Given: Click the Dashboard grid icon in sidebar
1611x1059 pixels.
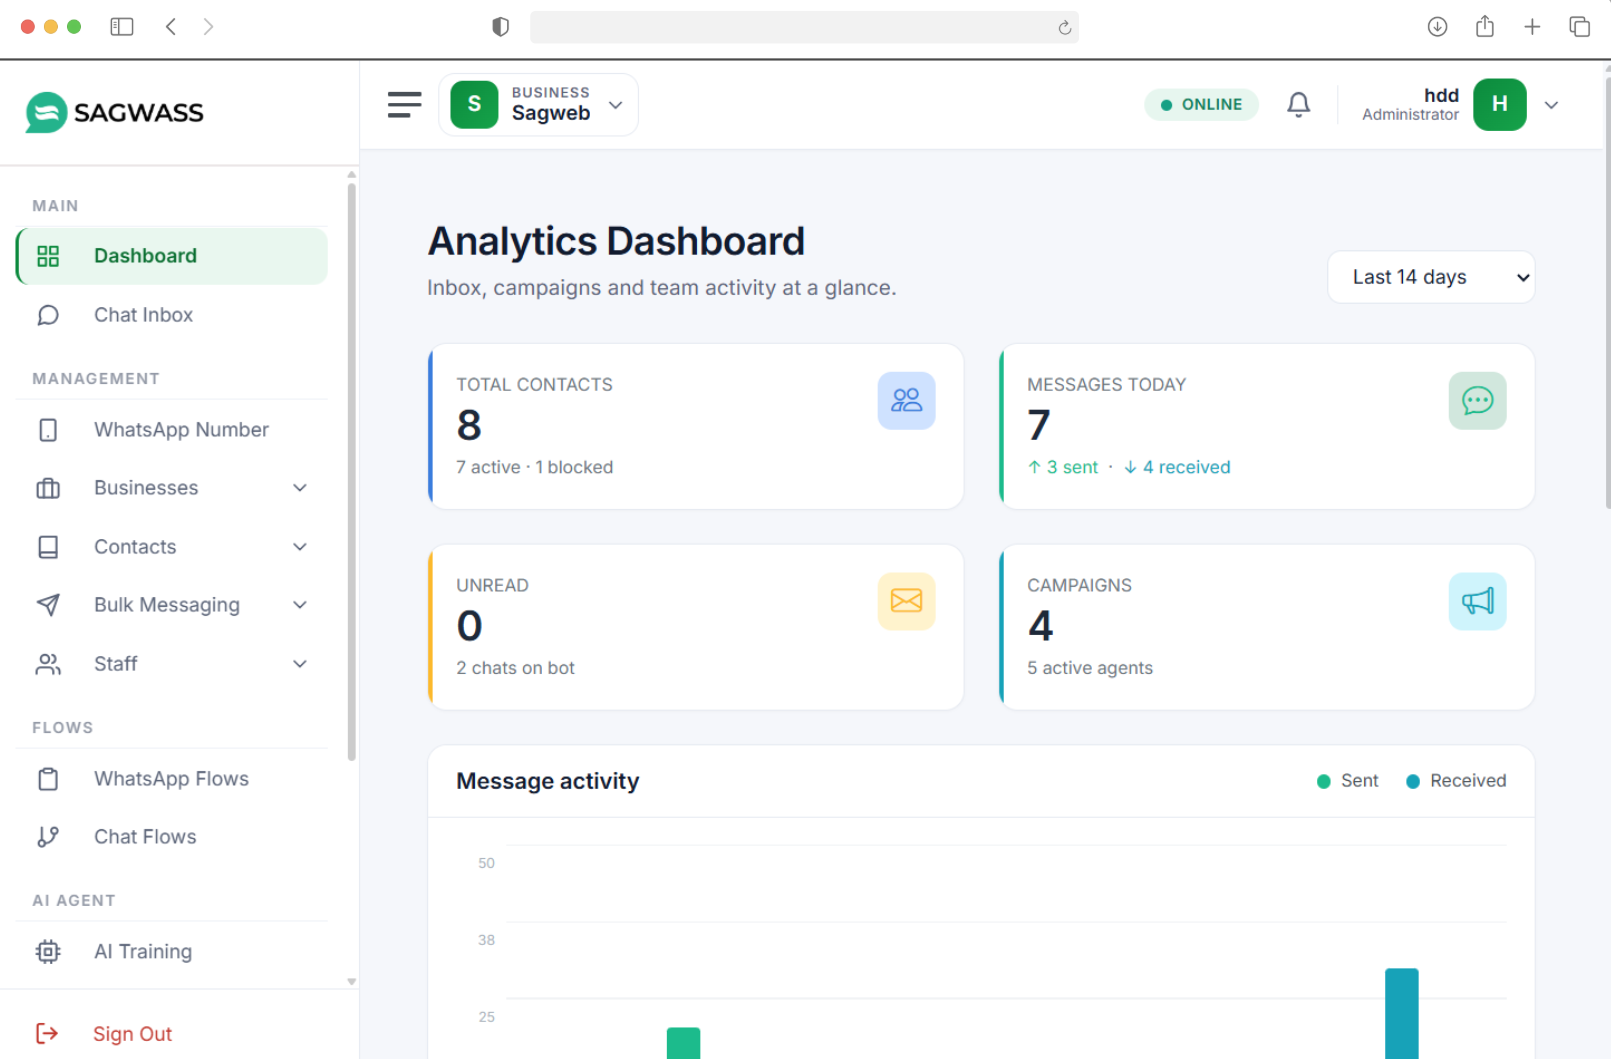Looking at the screenshot, I should coord(48,256).
